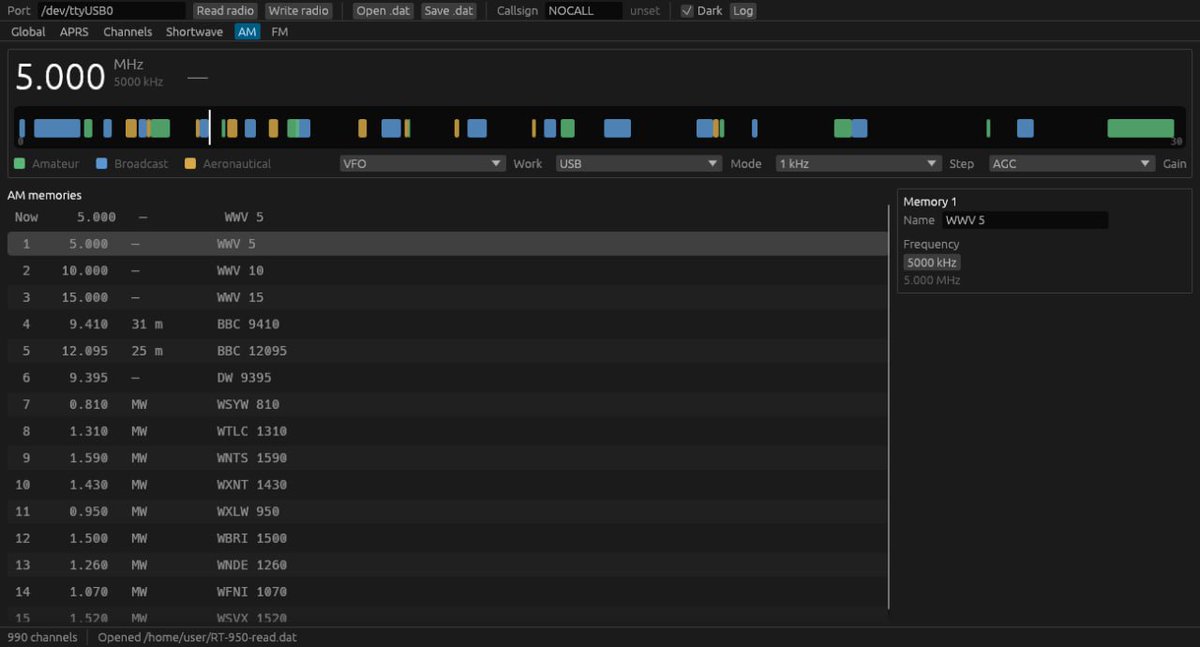Select the WNDE 1260 memory row
This screenshot has width=1200, height=647.
pos(447,565)
